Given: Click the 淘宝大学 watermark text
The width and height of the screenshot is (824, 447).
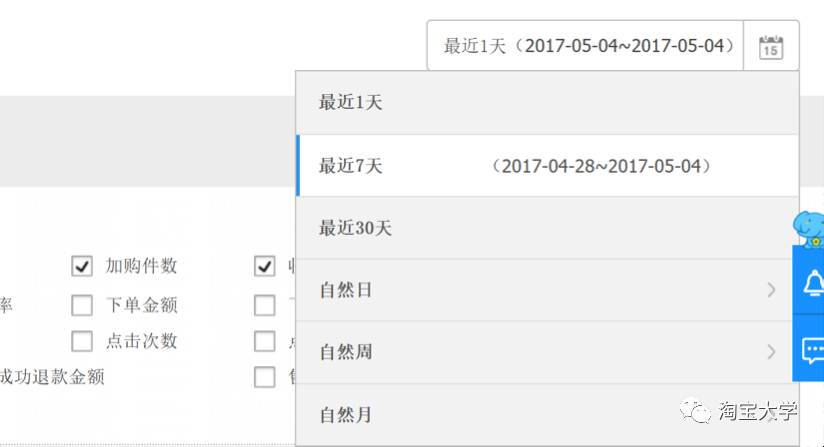Looking at the screenshot, I should tap(758, 411).
